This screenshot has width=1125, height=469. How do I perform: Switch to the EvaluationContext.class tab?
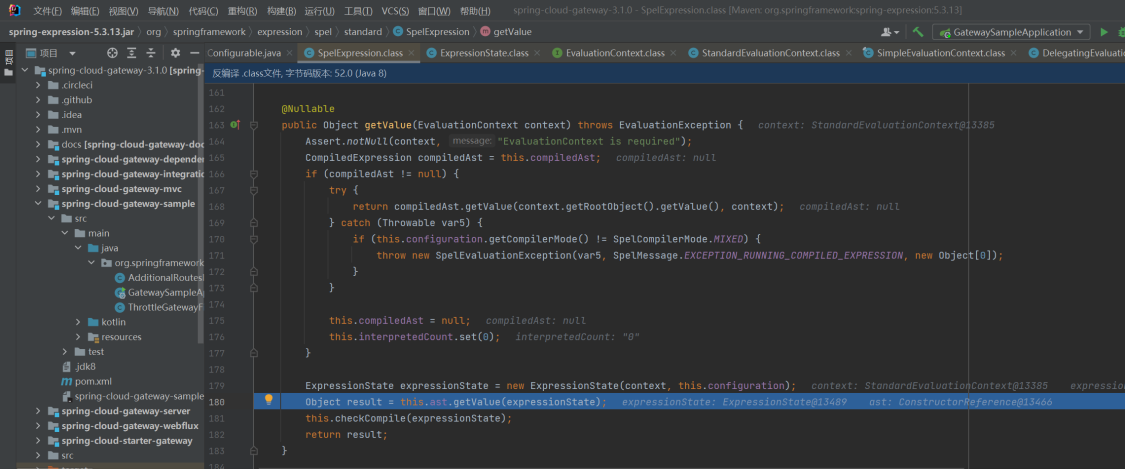pyautogui.click(x=615, y=53)
